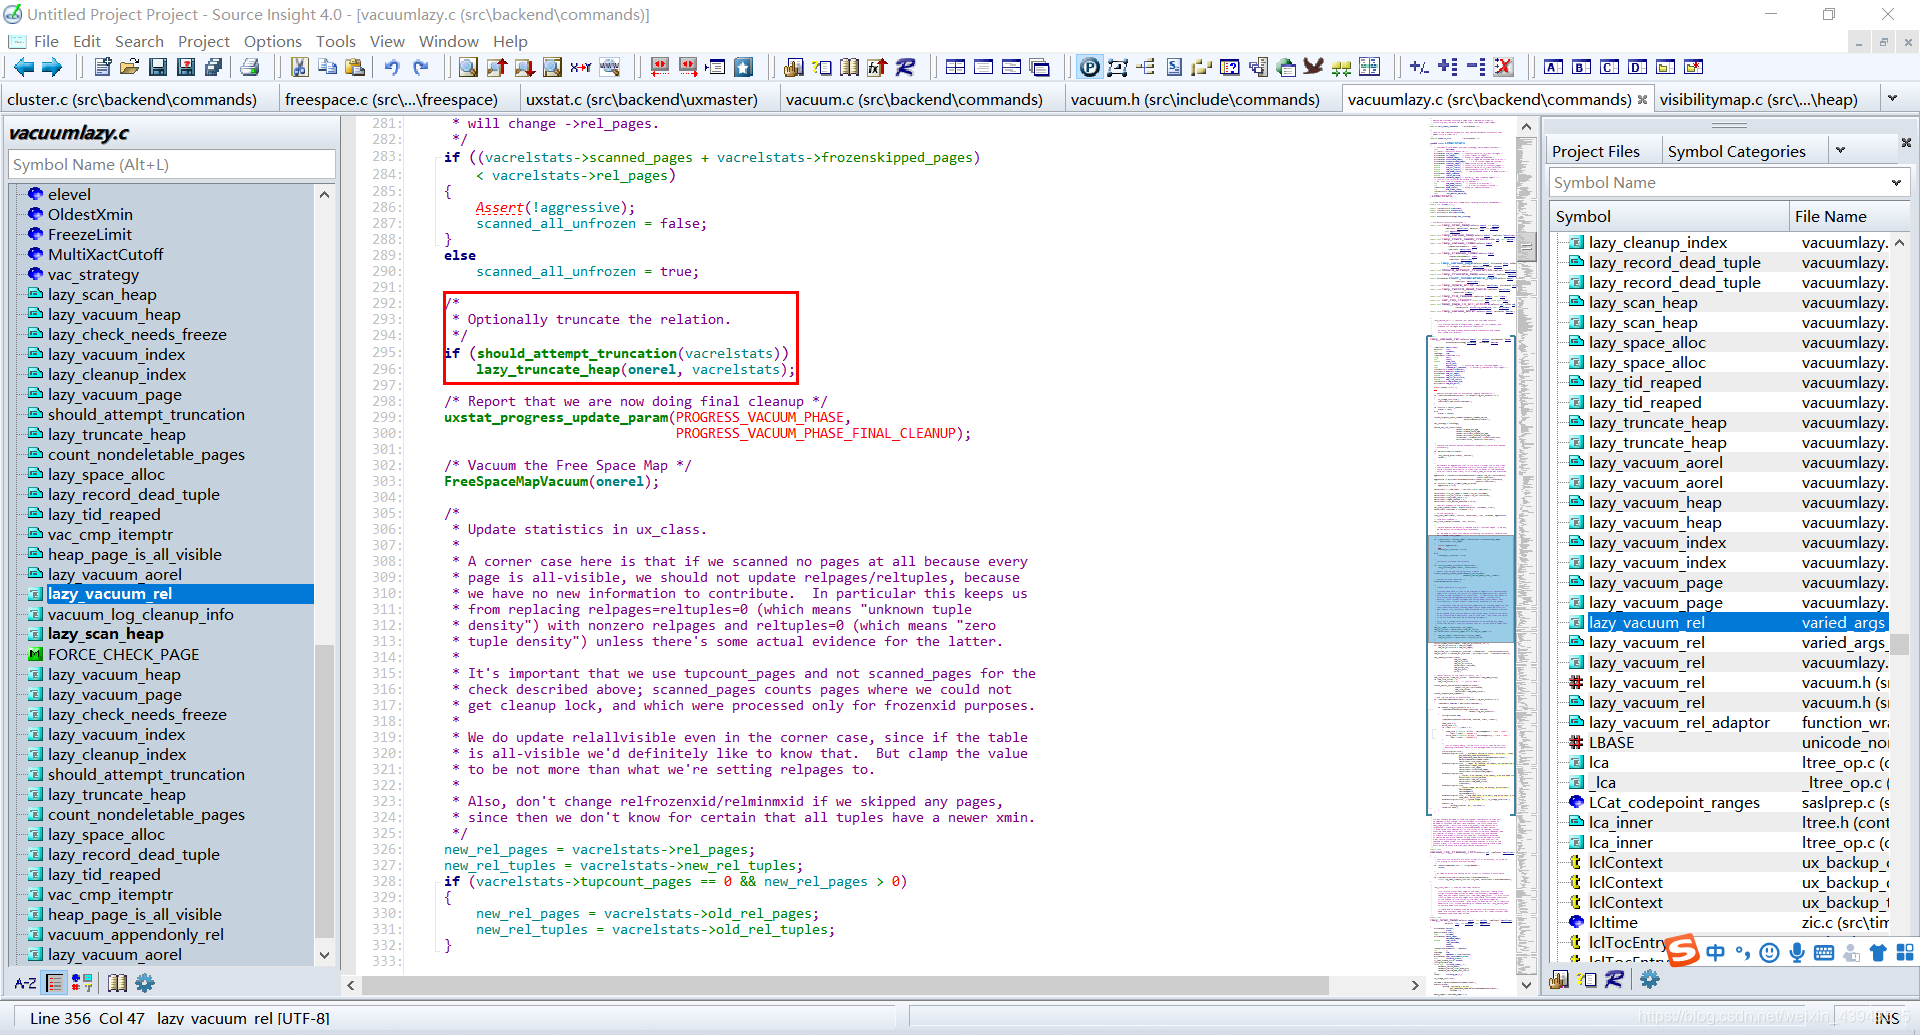Open settings gear in left symbol panel

tap(145, 983)
